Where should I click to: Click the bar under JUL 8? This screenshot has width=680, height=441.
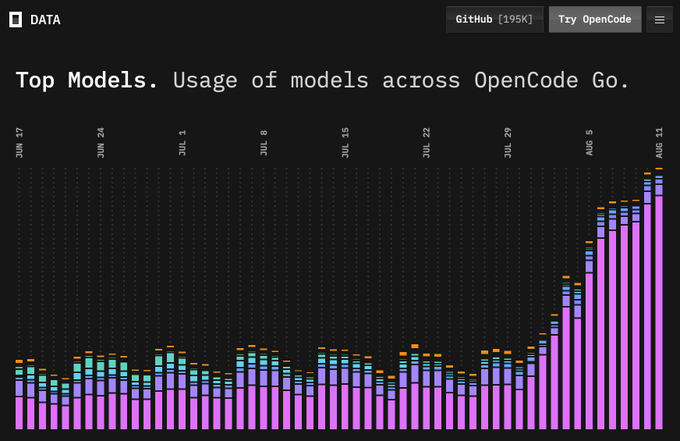(x=264, y=389)
